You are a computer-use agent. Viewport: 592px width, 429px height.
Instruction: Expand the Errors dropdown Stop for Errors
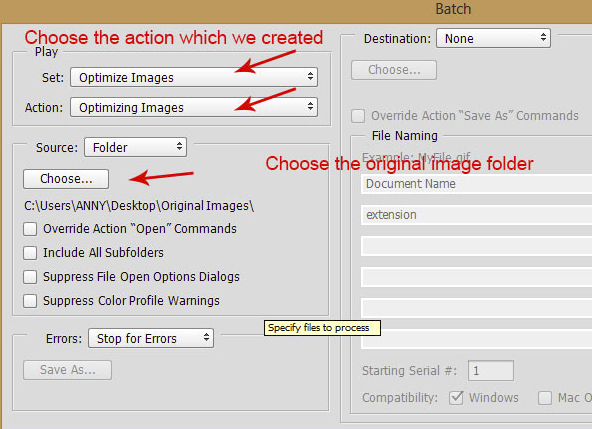151,338
